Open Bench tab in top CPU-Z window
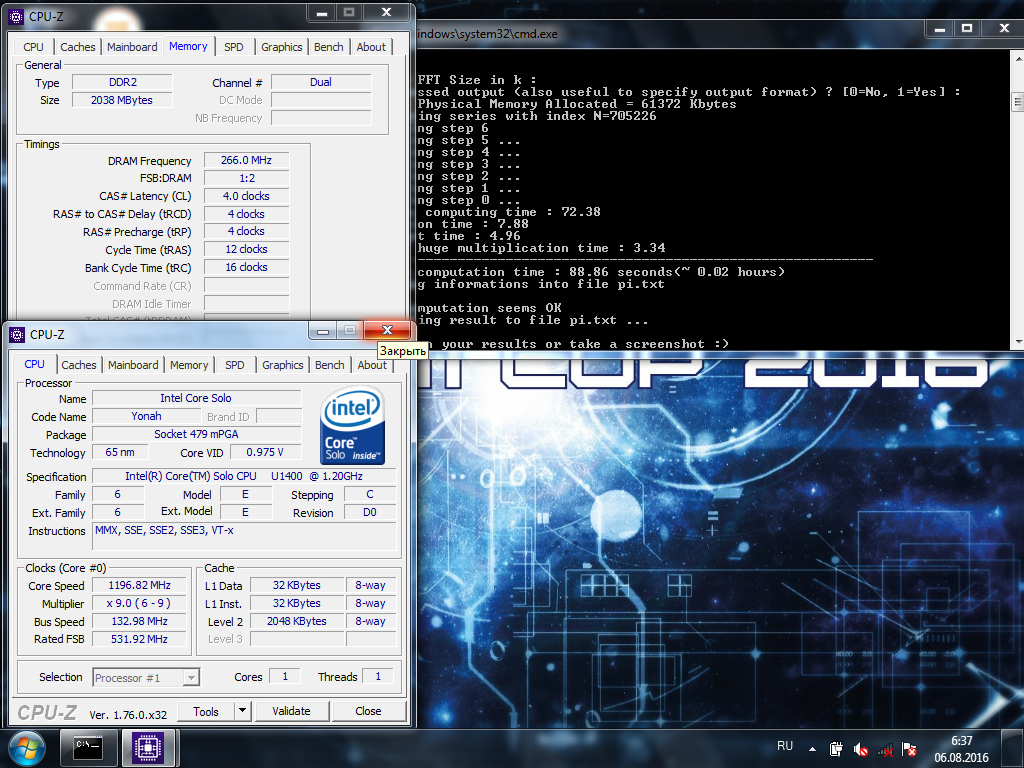 click(328, 47)
